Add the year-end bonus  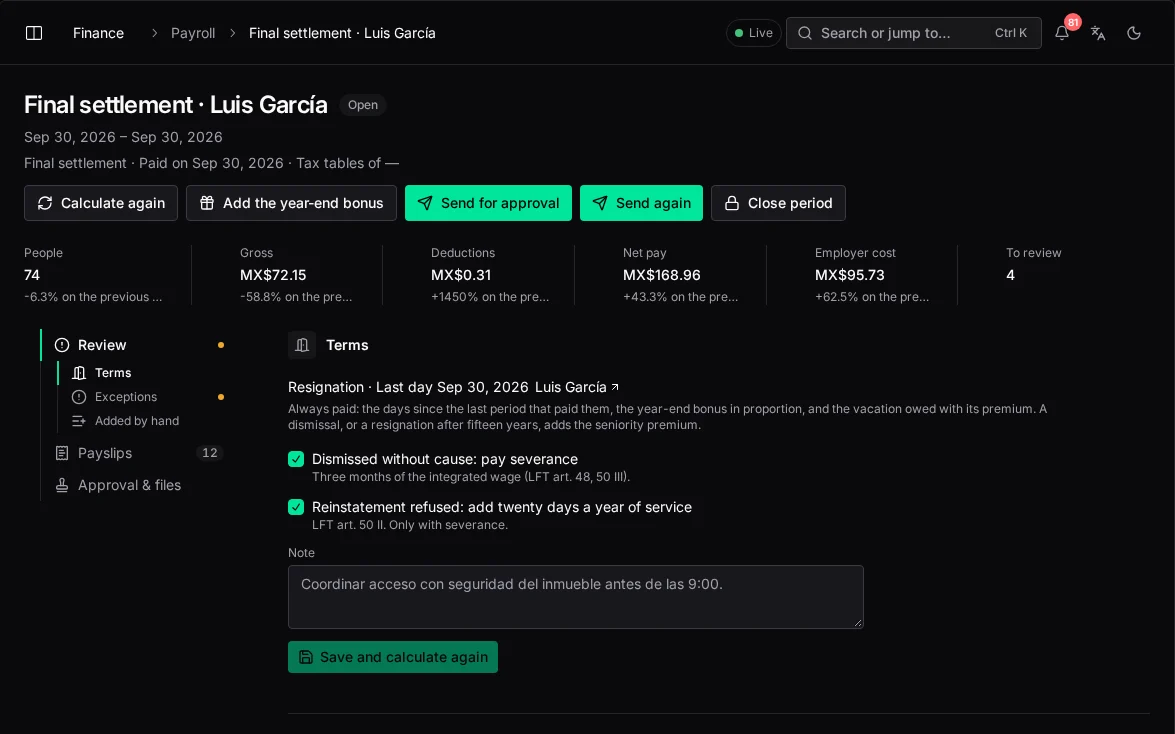point(292,203)
